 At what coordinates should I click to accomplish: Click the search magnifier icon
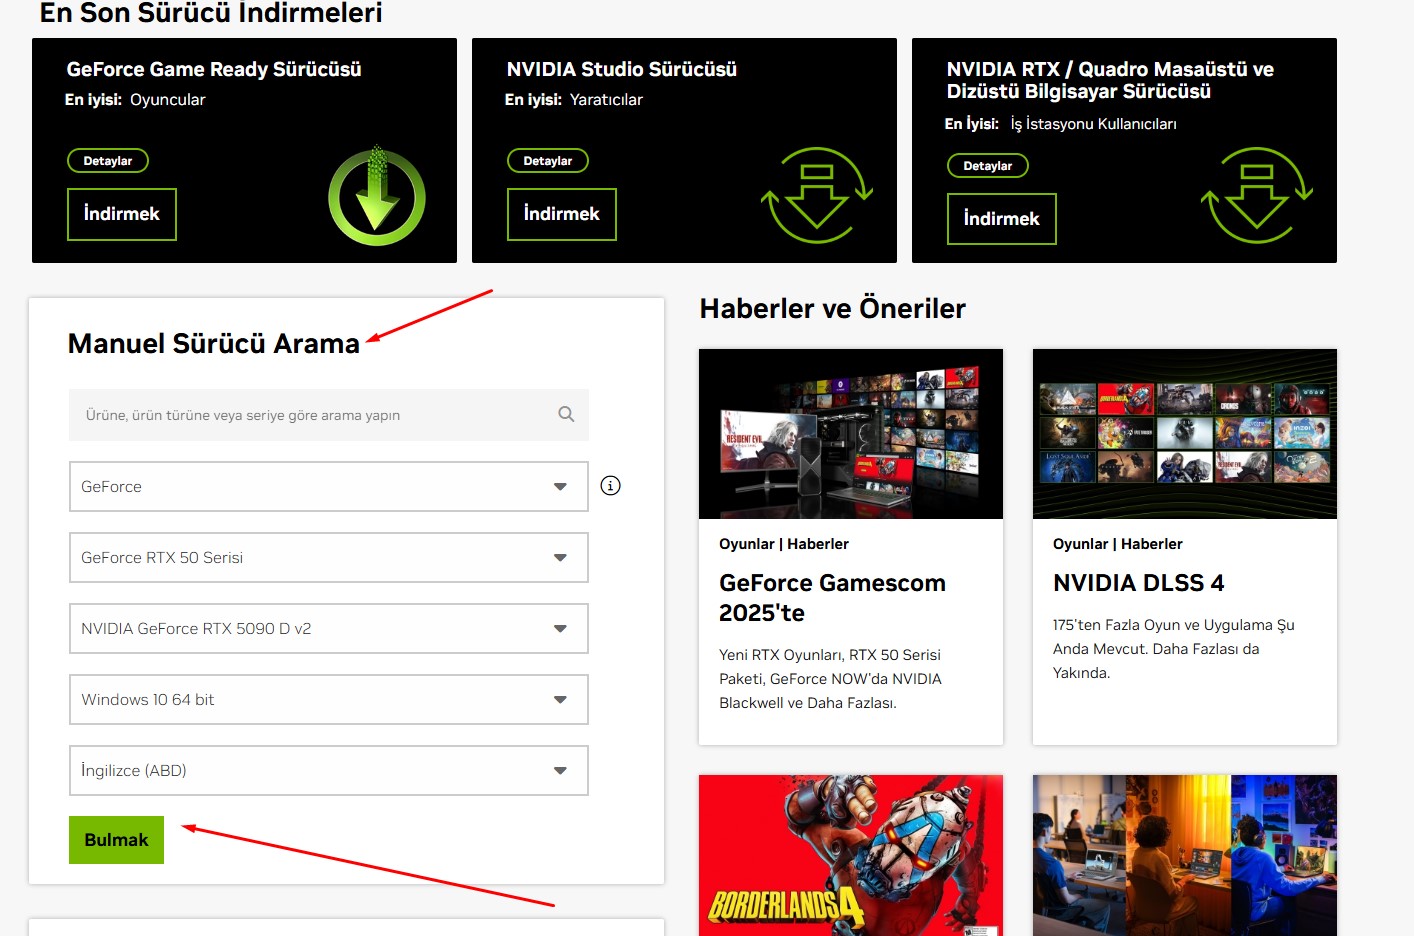click(566, 414)
